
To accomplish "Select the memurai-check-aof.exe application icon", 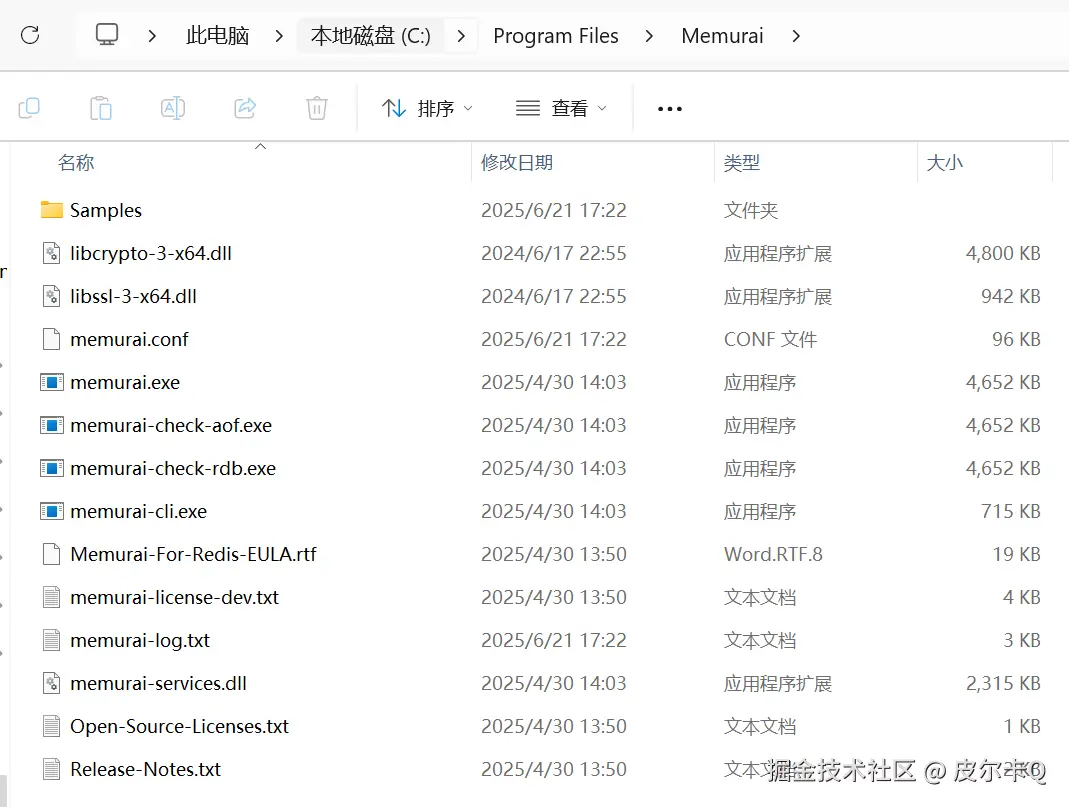I will click(x=52, y=425).
